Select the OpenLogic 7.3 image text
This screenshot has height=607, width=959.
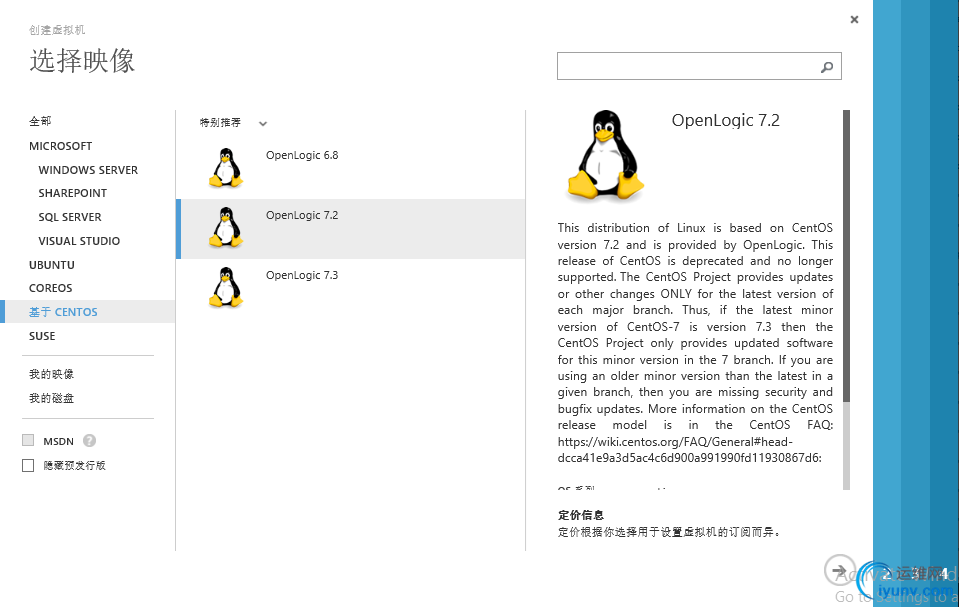(302, 275)
